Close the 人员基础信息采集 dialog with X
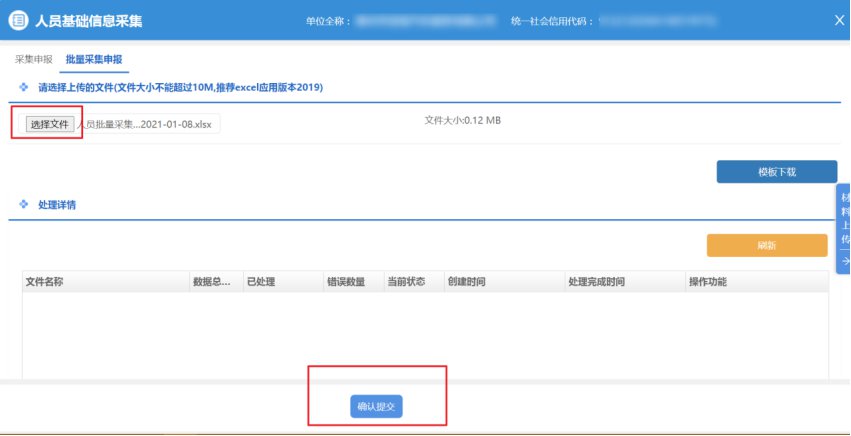 point(838,20)
